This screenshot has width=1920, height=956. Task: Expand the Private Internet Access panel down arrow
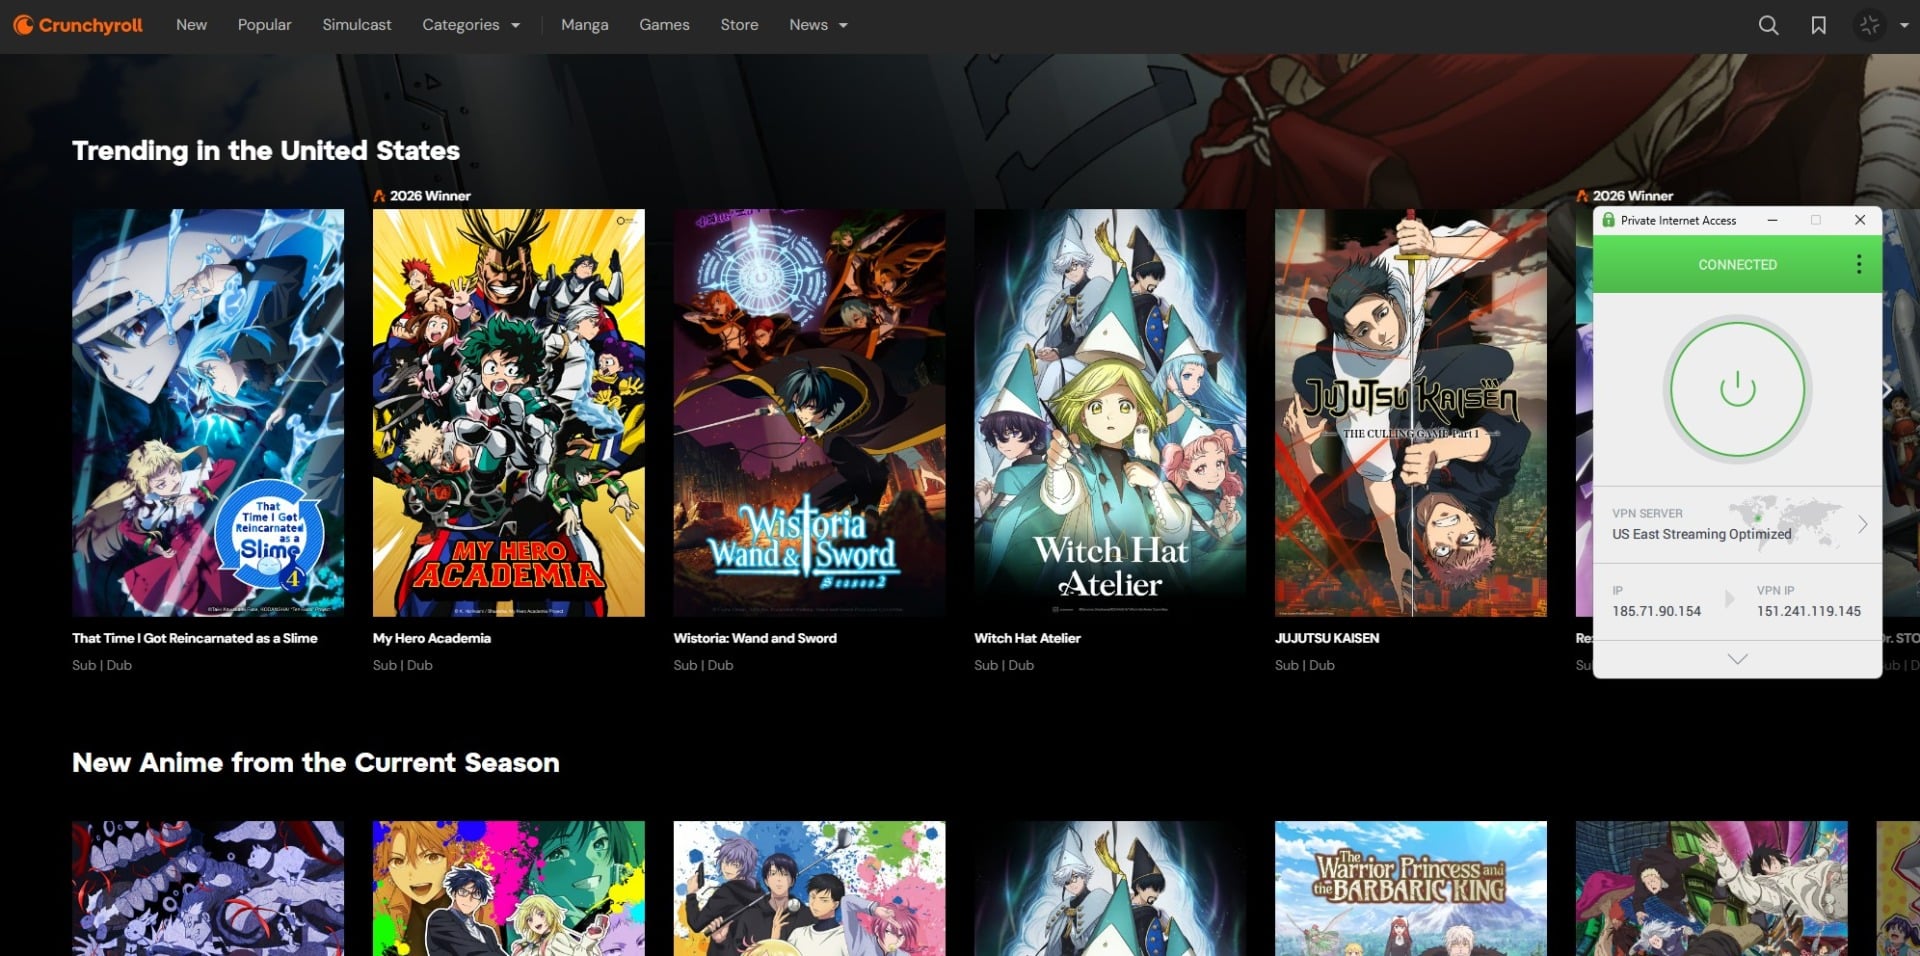tap(1737, 659)
